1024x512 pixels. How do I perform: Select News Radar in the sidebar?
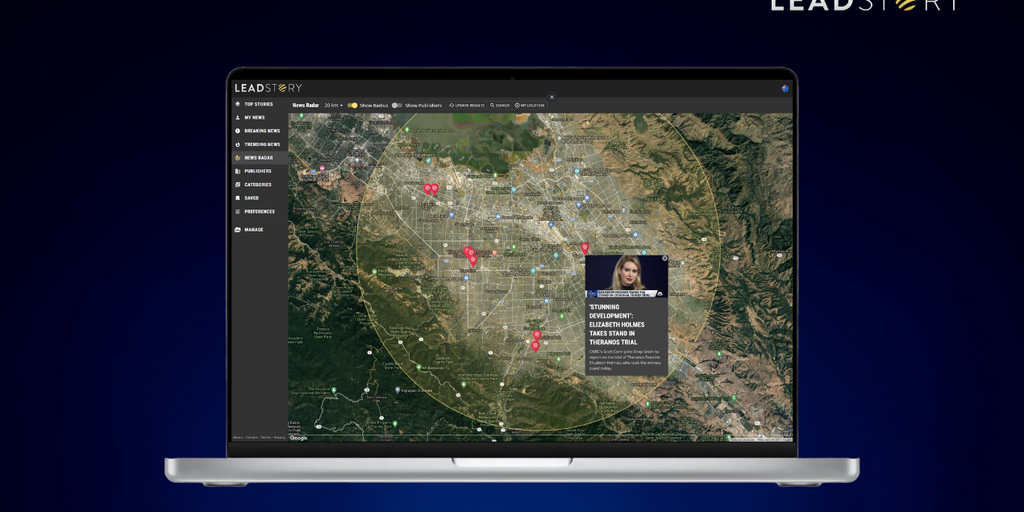(260, 158)
